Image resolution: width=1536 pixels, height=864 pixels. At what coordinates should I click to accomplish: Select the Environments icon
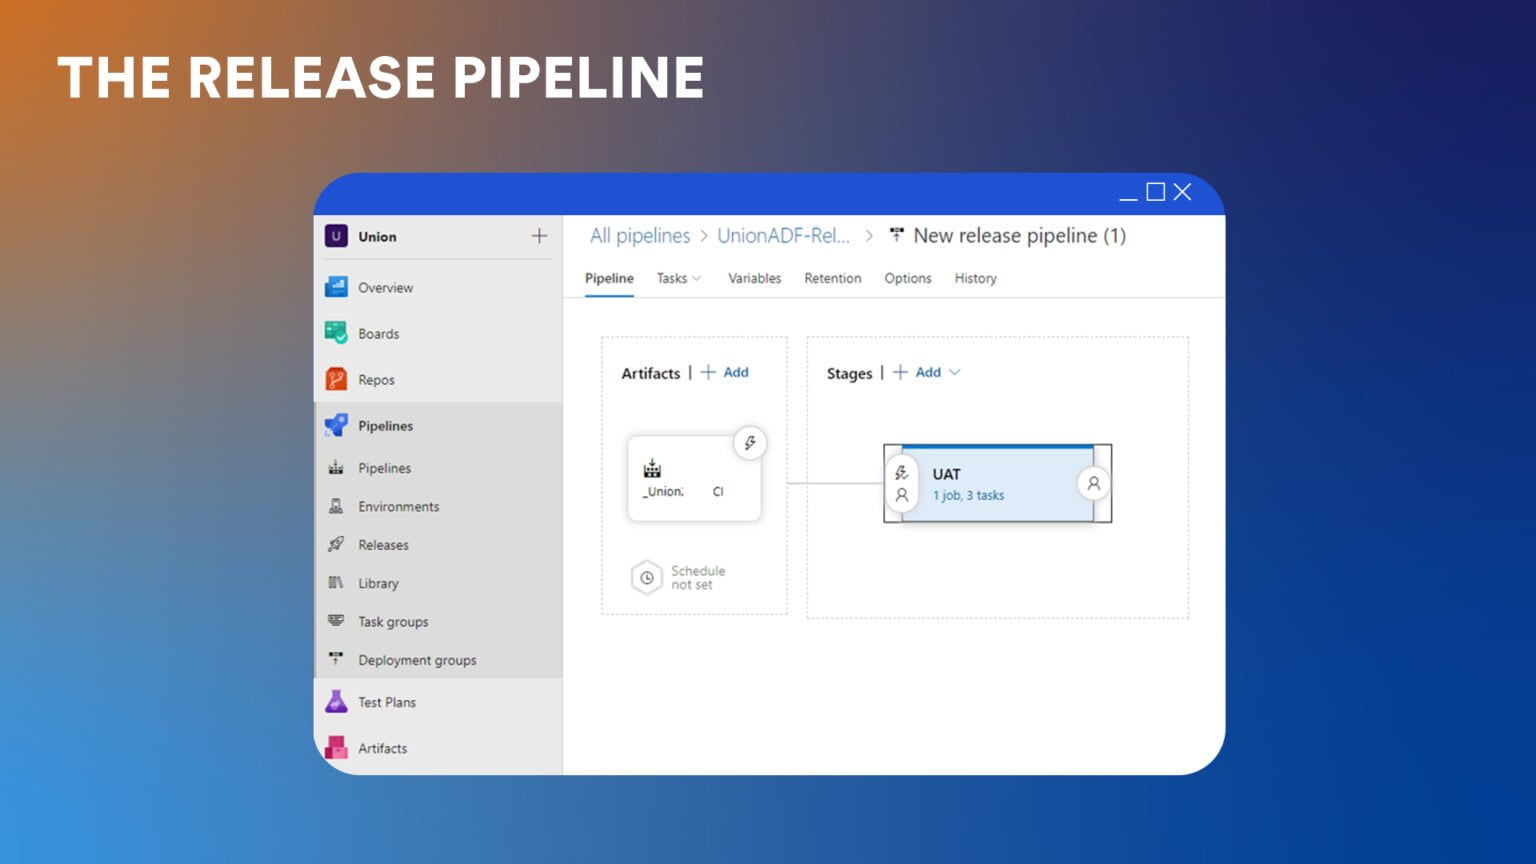pos(336,506)
